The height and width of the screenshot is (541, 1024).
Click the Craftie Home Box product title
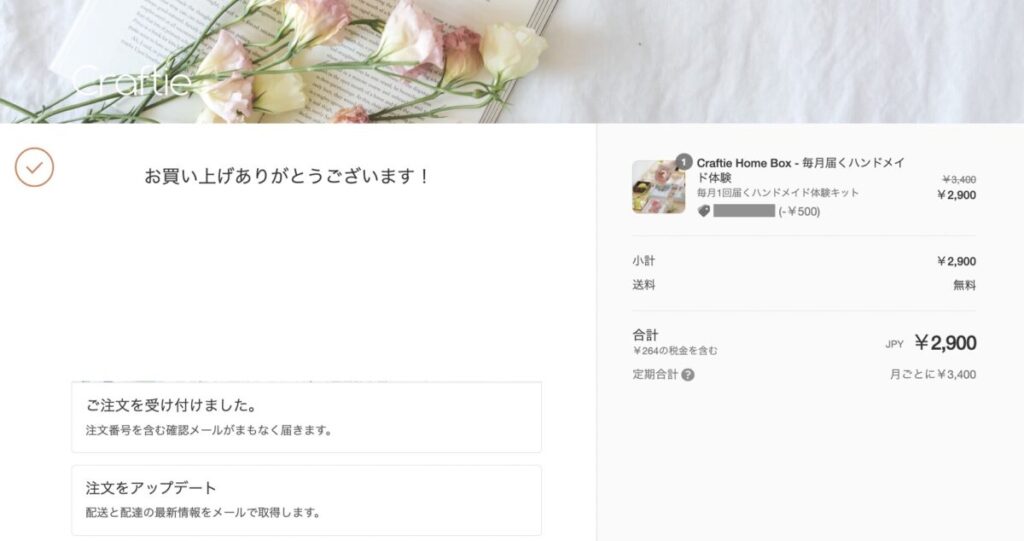[801, 170]
